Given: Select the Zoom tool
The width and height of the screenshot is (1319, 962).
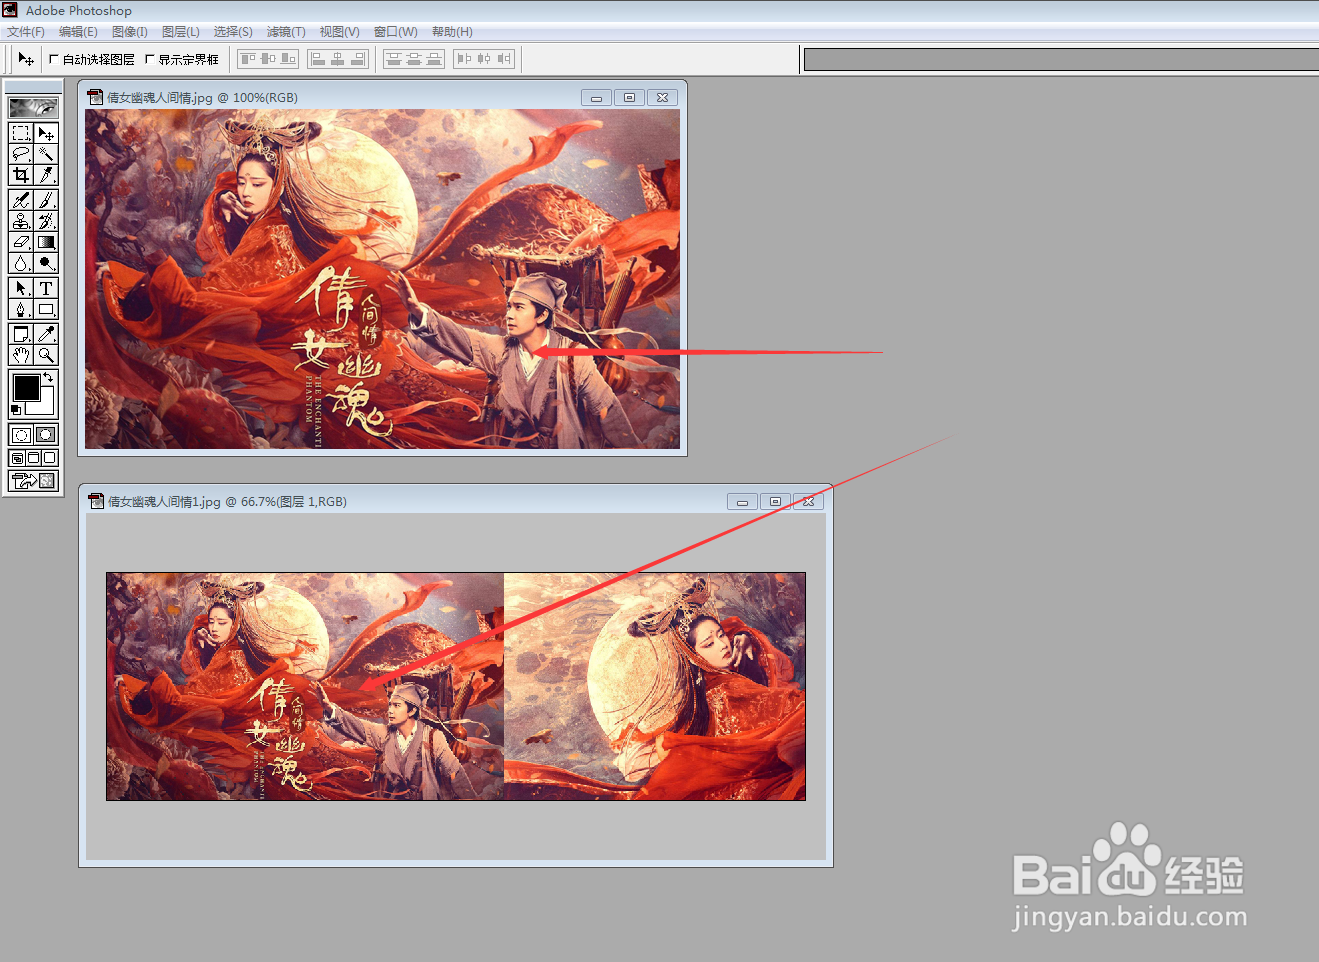Looking at the screenshot, I should pyautogui.click(x=46, y=355).
